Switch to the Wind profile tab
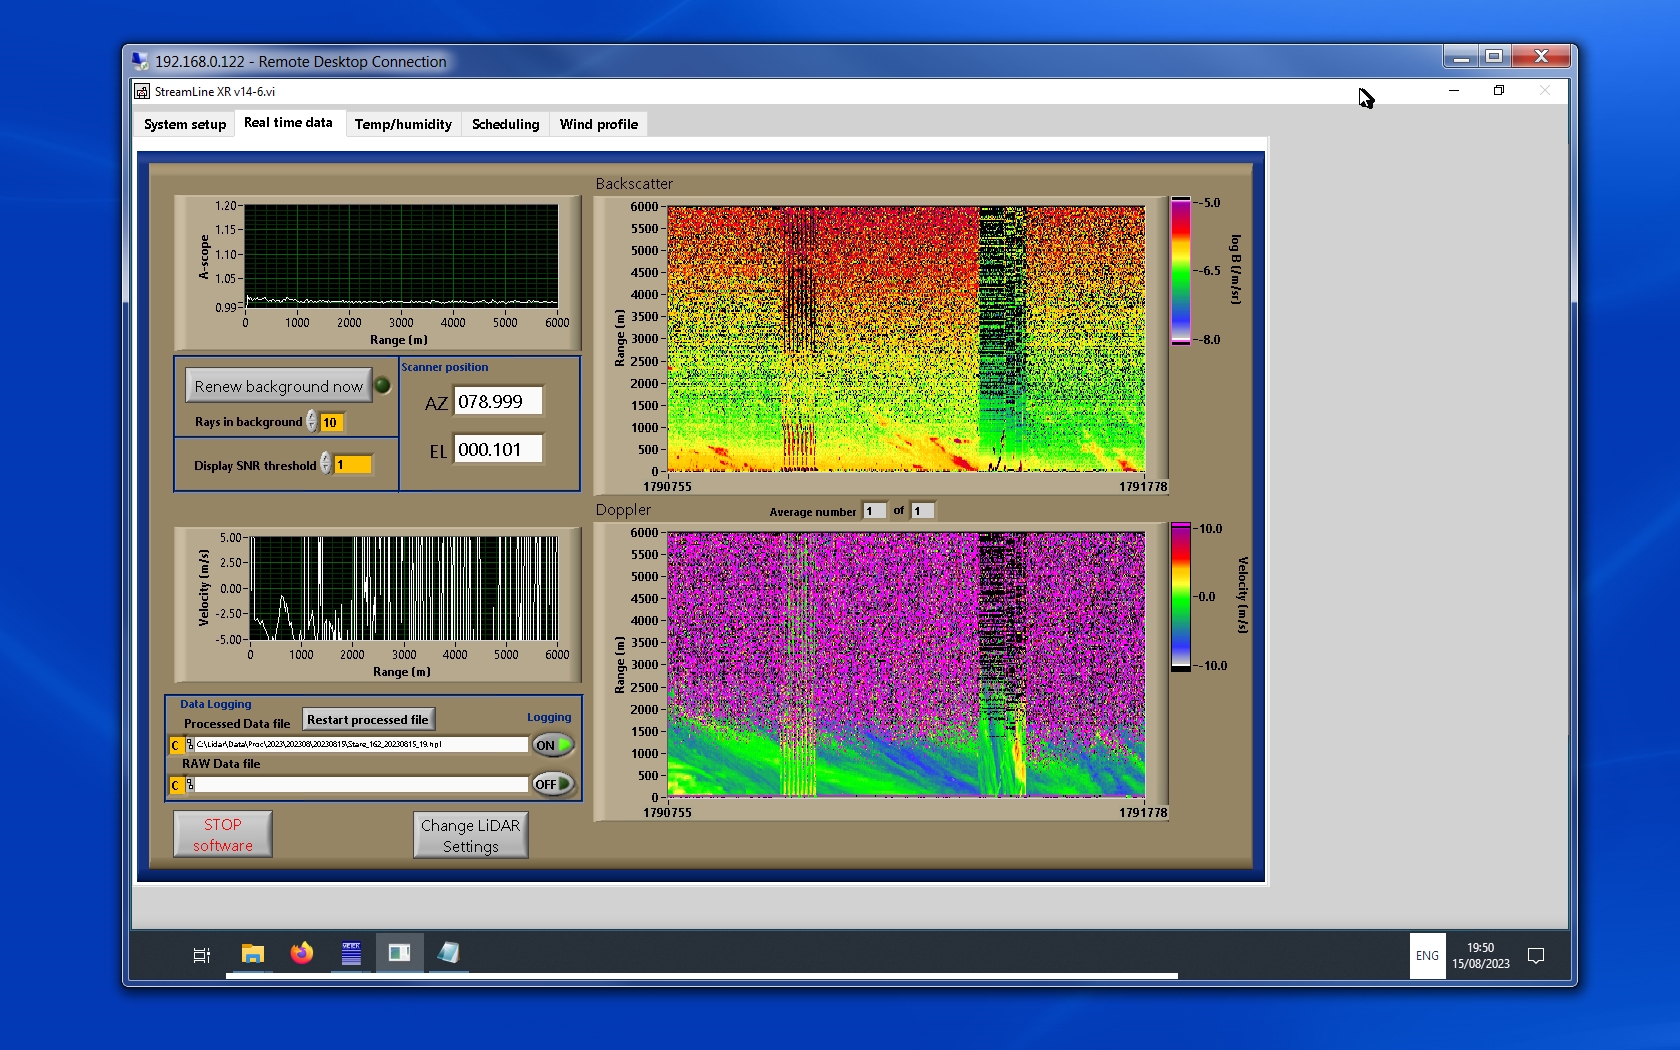1680x1050 pixels. [598, 124]
